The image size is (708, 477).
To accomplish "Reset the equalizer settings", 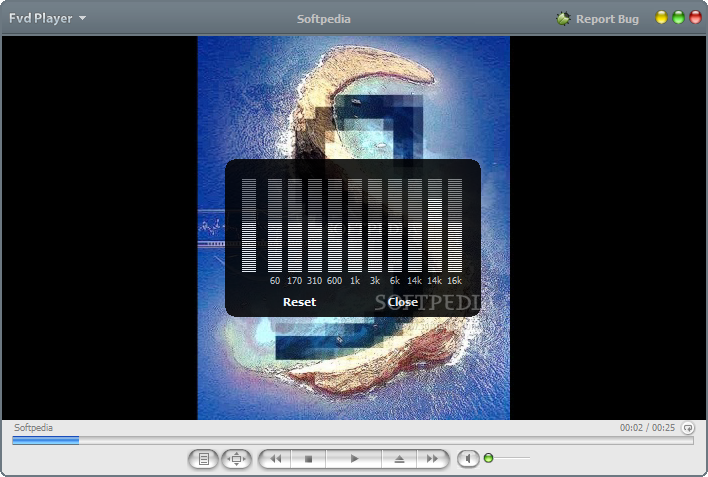I will tap(299, 302).
